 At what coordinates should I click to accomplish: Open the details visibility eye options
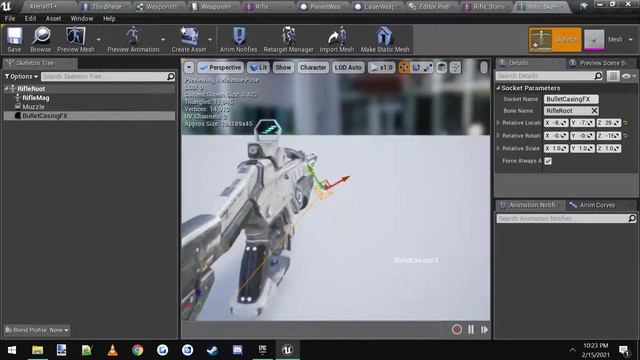coord(628,76)
